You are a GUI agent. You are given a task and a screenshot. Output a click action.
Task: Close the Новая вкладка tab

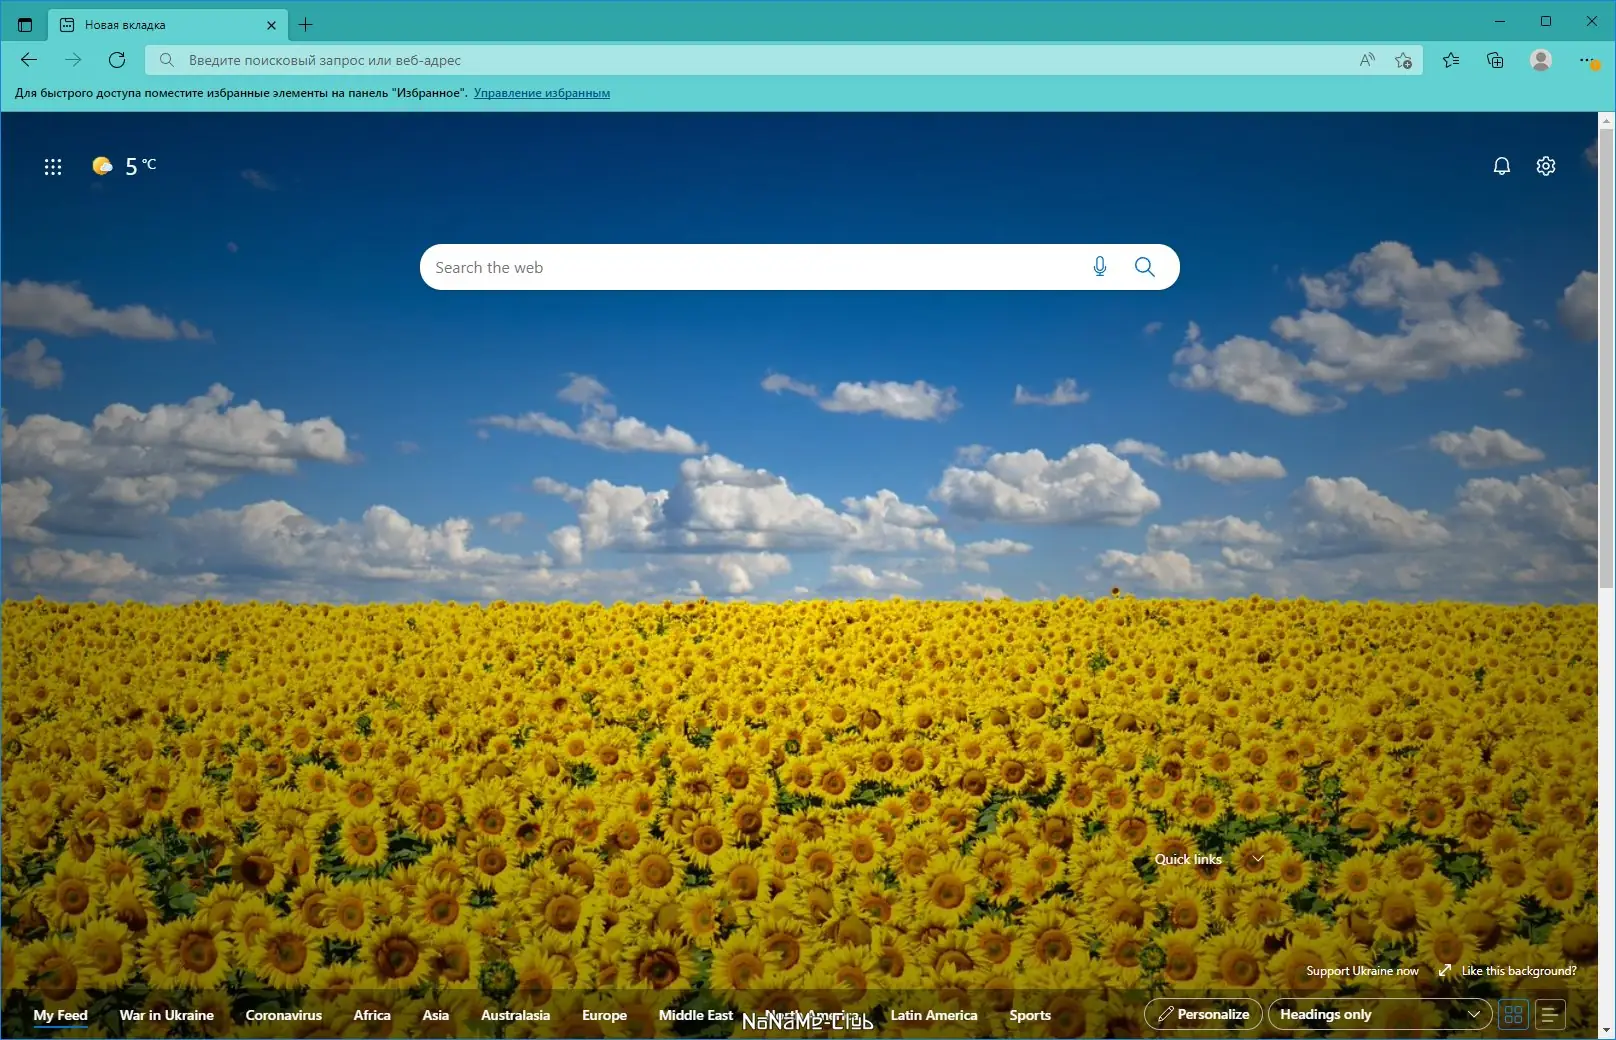[x=271, y=25]
